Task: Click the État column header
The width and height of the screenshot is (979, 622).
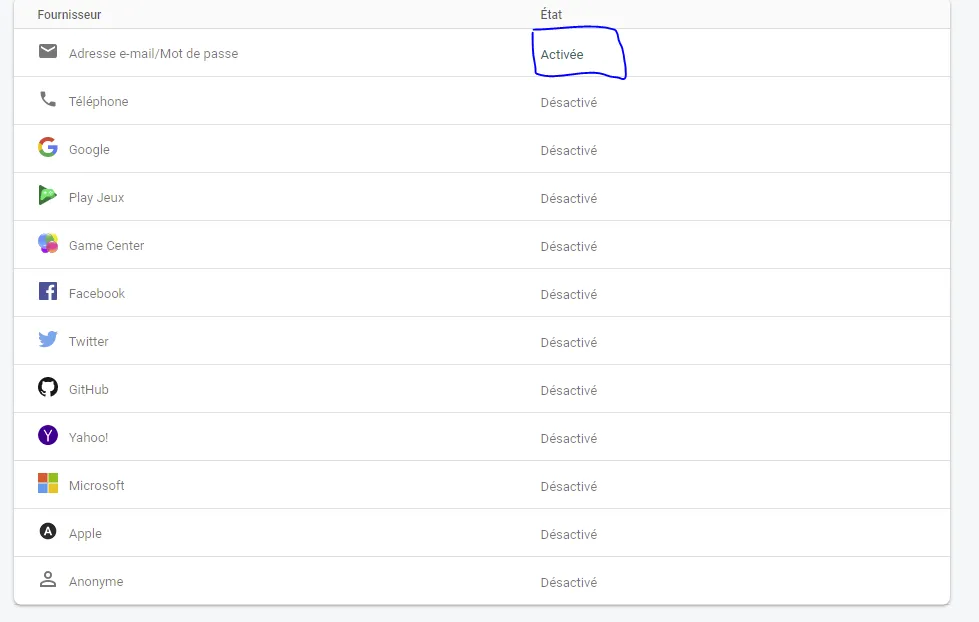Action: [x=551, y=15]
